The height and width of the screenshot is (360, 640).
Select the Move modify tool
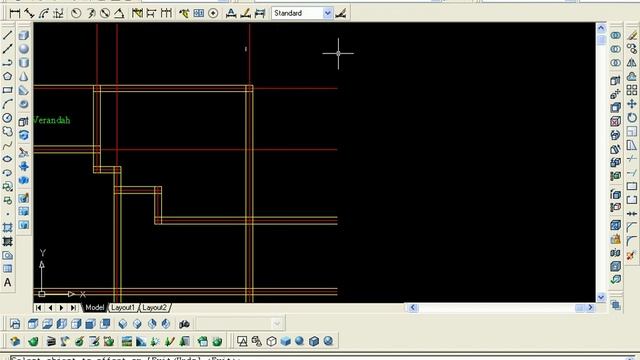[x=632, y=104]
